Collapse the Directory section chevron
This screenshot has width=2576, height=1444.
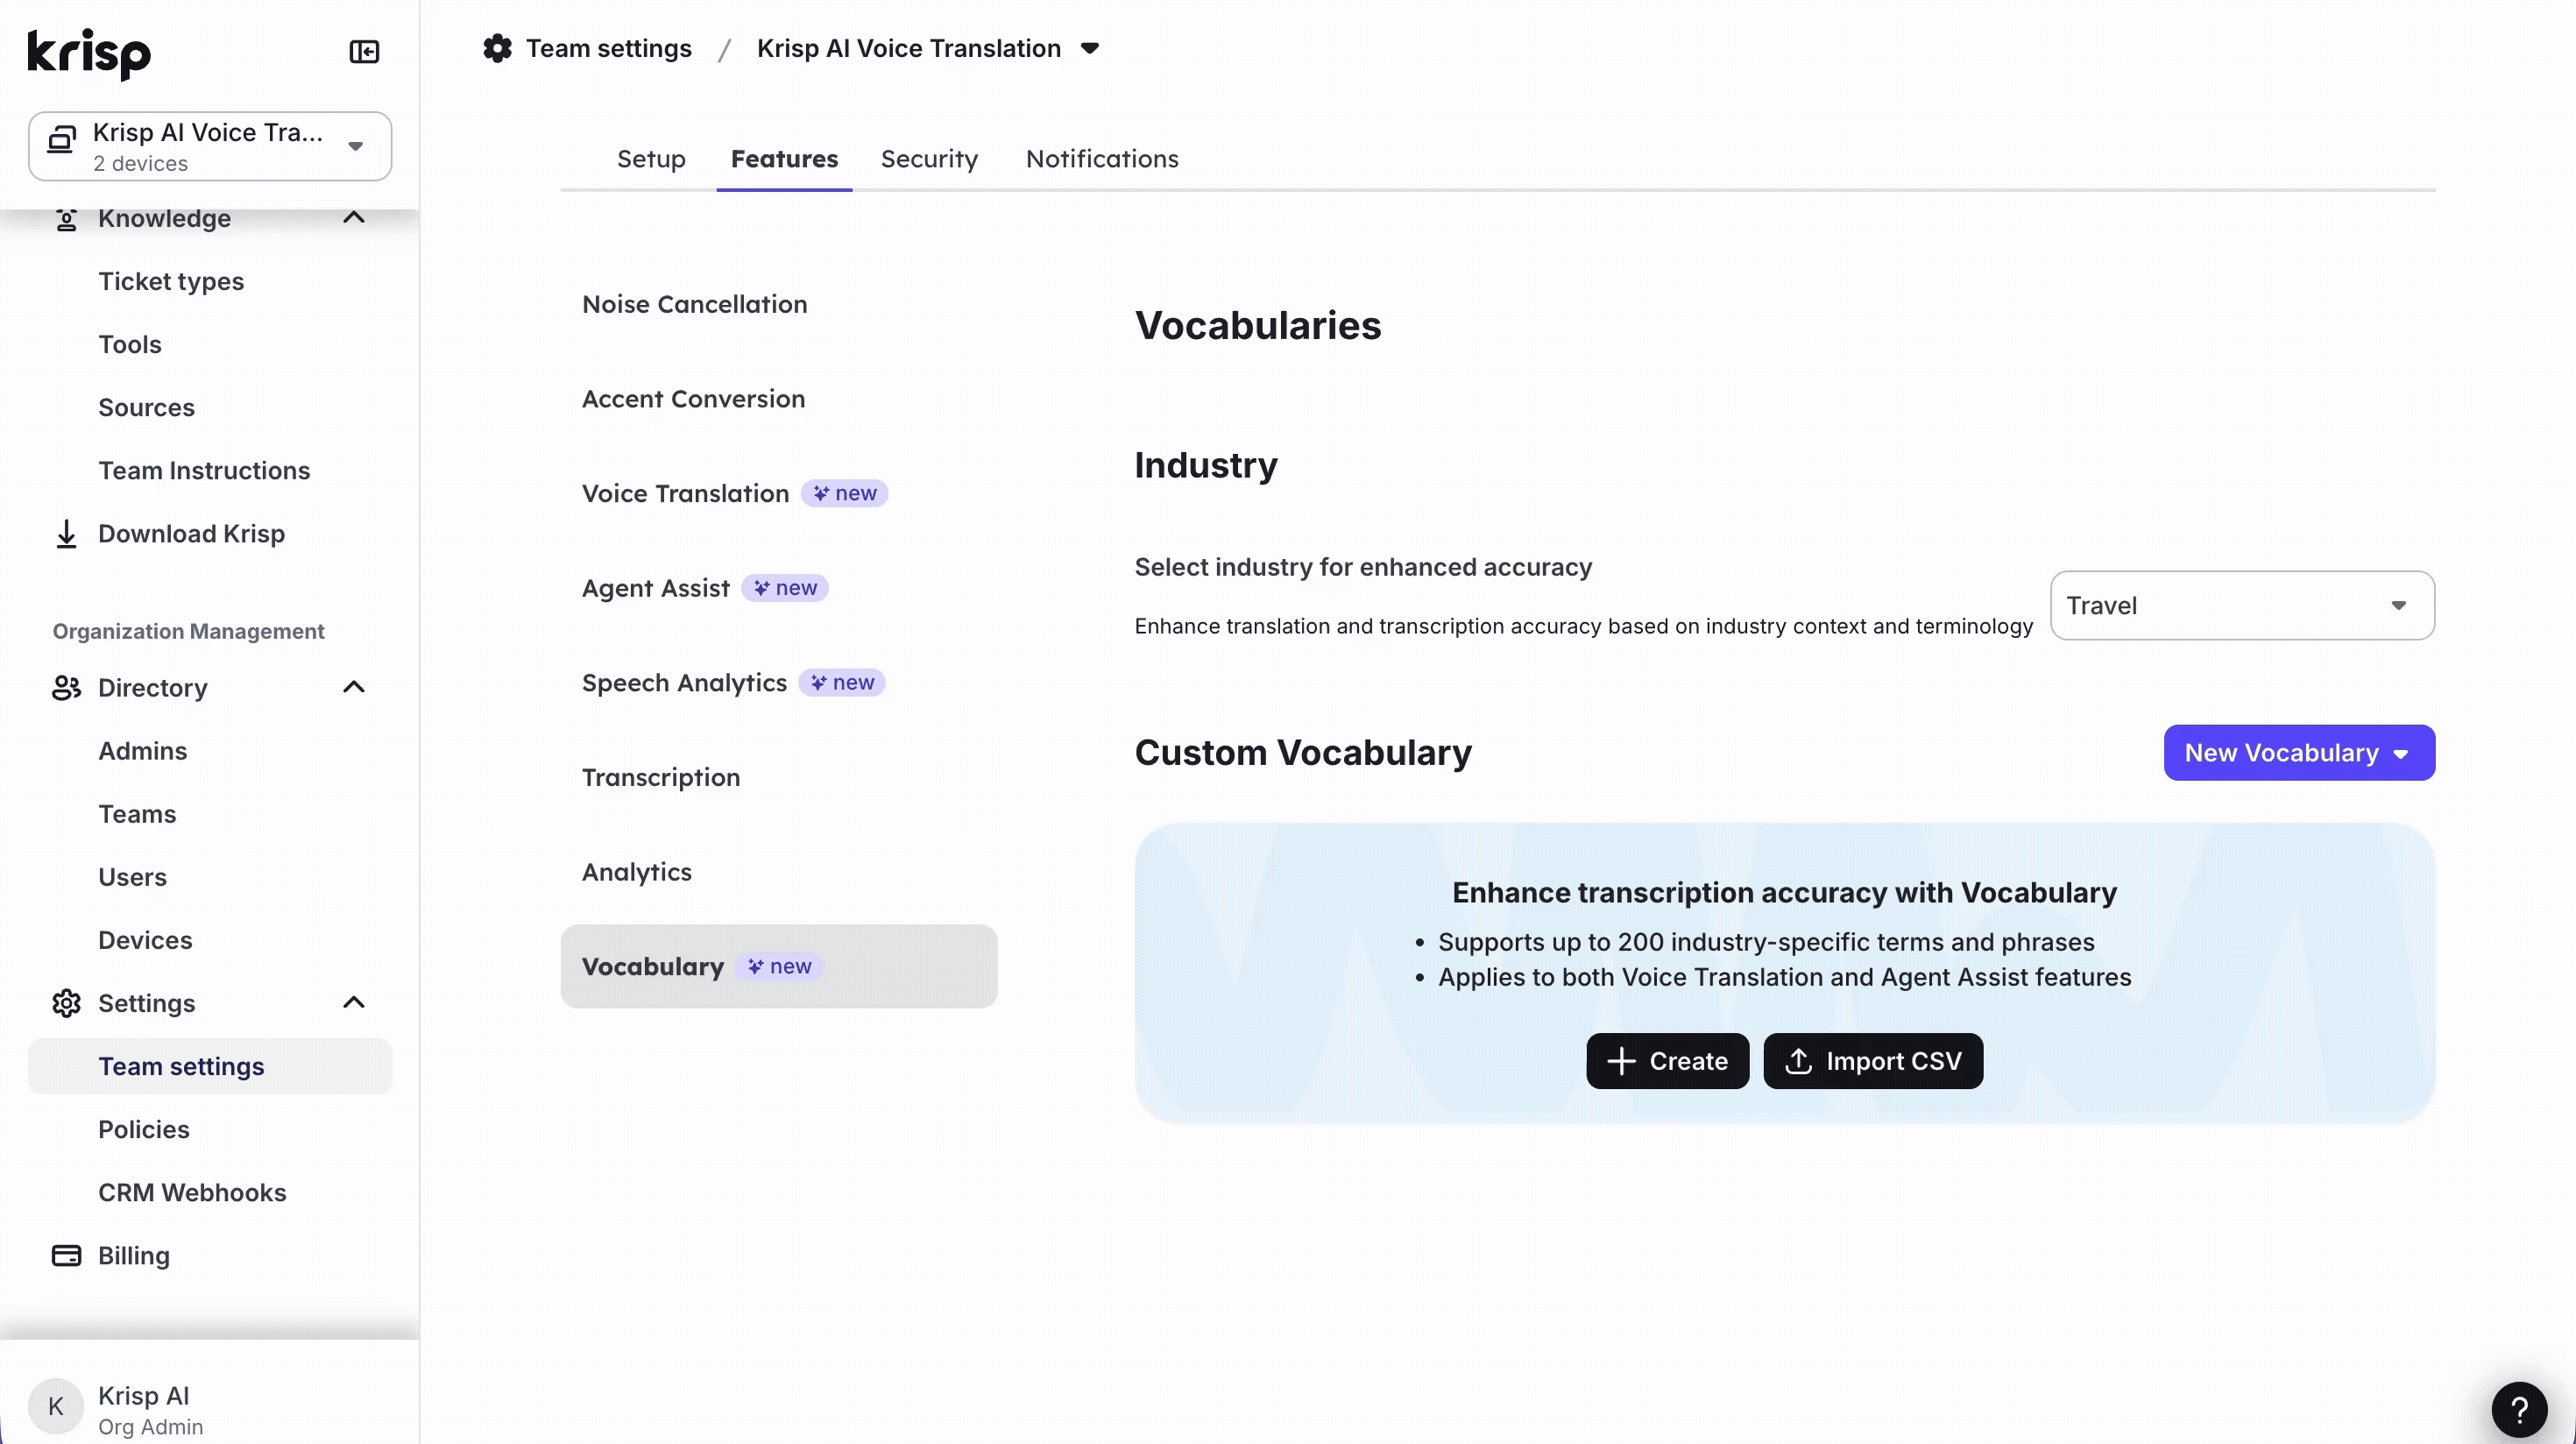tap(354, 687)
